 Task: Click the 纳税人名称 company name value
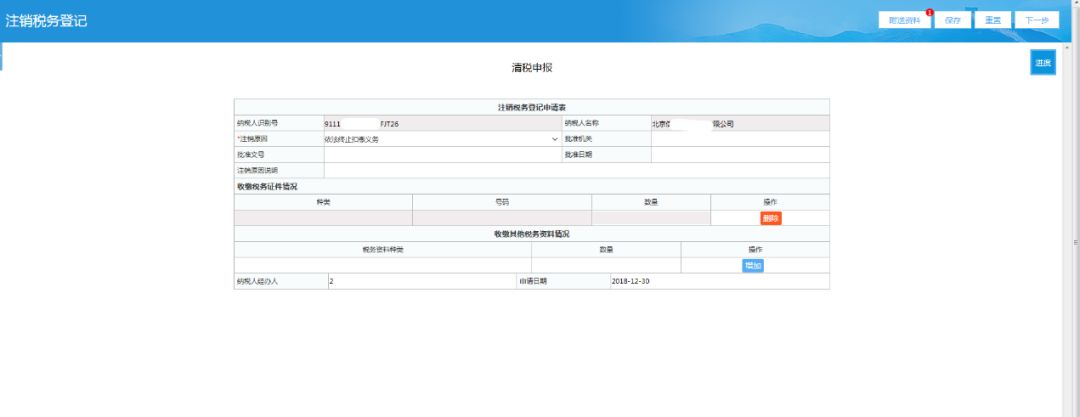(740, 124)
